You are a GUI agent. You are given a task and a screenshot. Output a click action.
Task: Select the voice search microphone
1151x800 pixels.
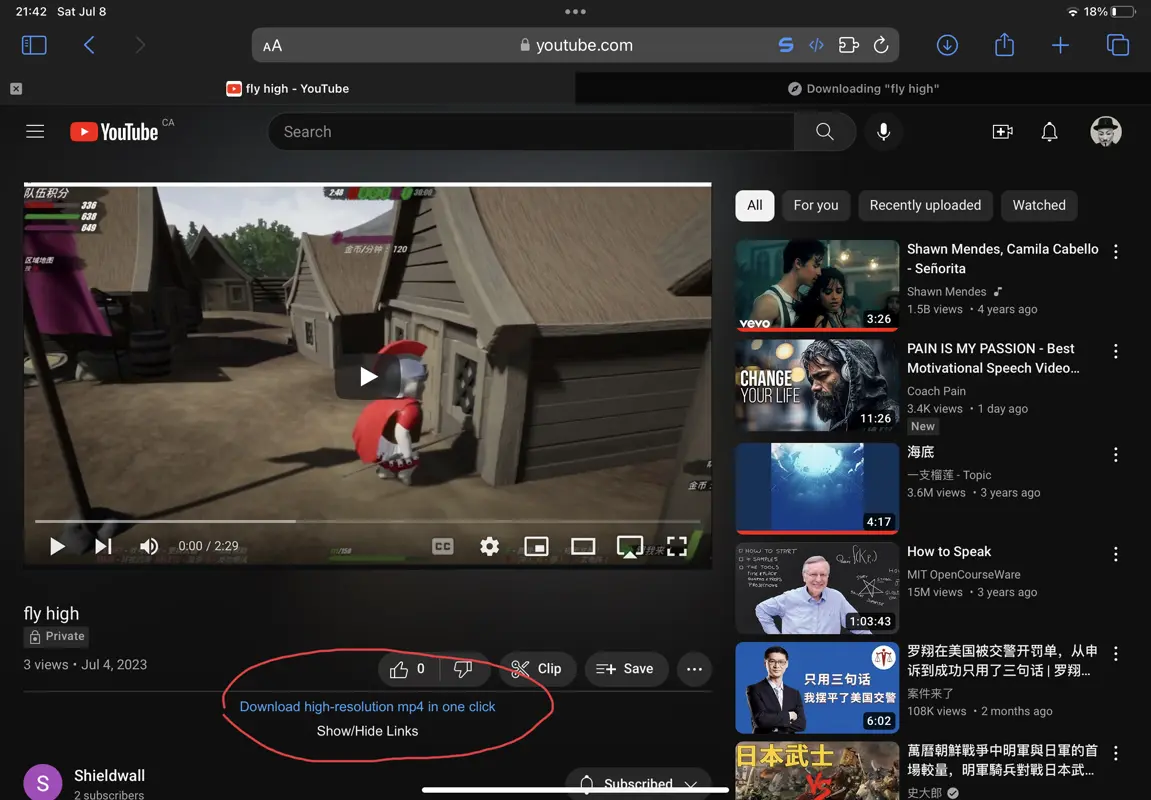click(x=884, y=131)
